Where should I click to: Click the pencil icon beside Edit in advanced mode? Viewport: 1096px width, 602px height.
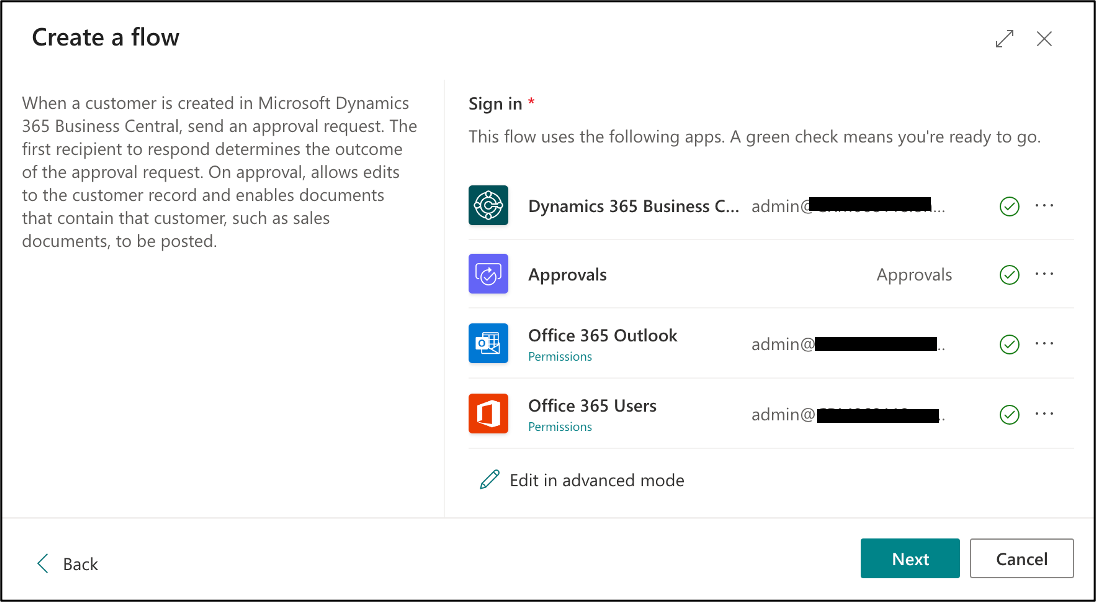click(x=488, y=480)
